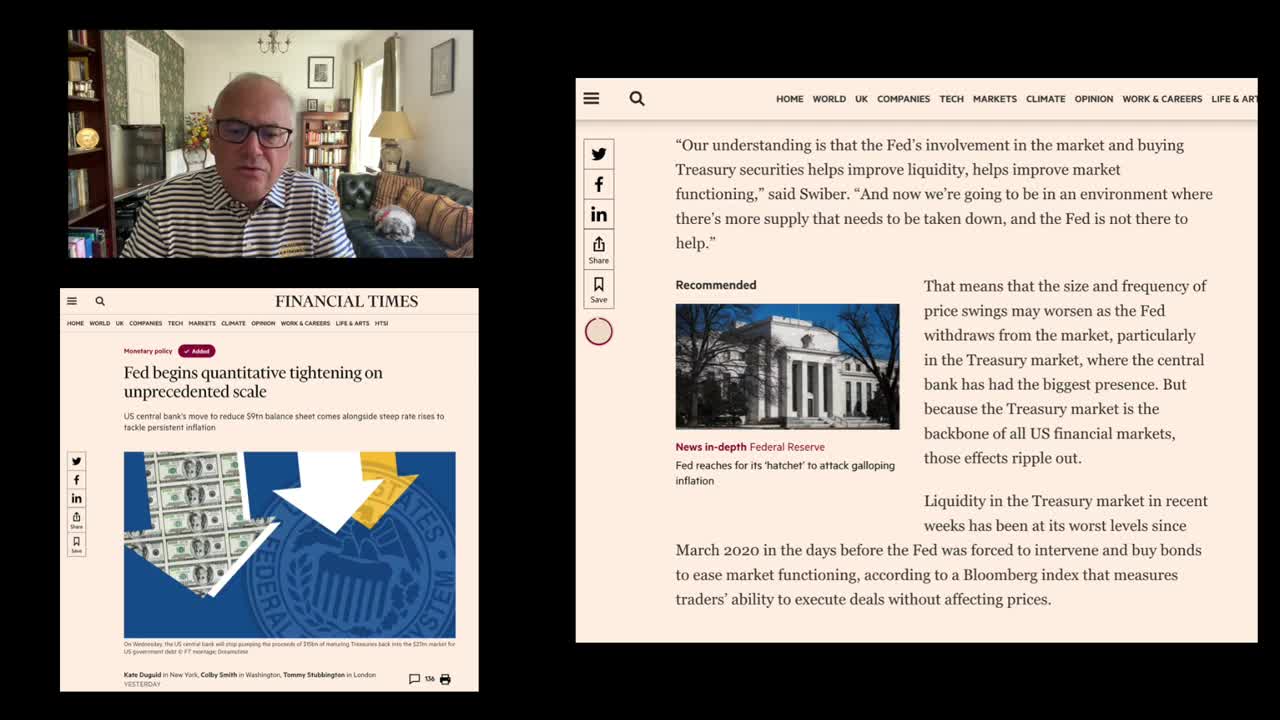Open the dollar arrows article image
The image size is (1280, 720).
click(x=290, y=545)
